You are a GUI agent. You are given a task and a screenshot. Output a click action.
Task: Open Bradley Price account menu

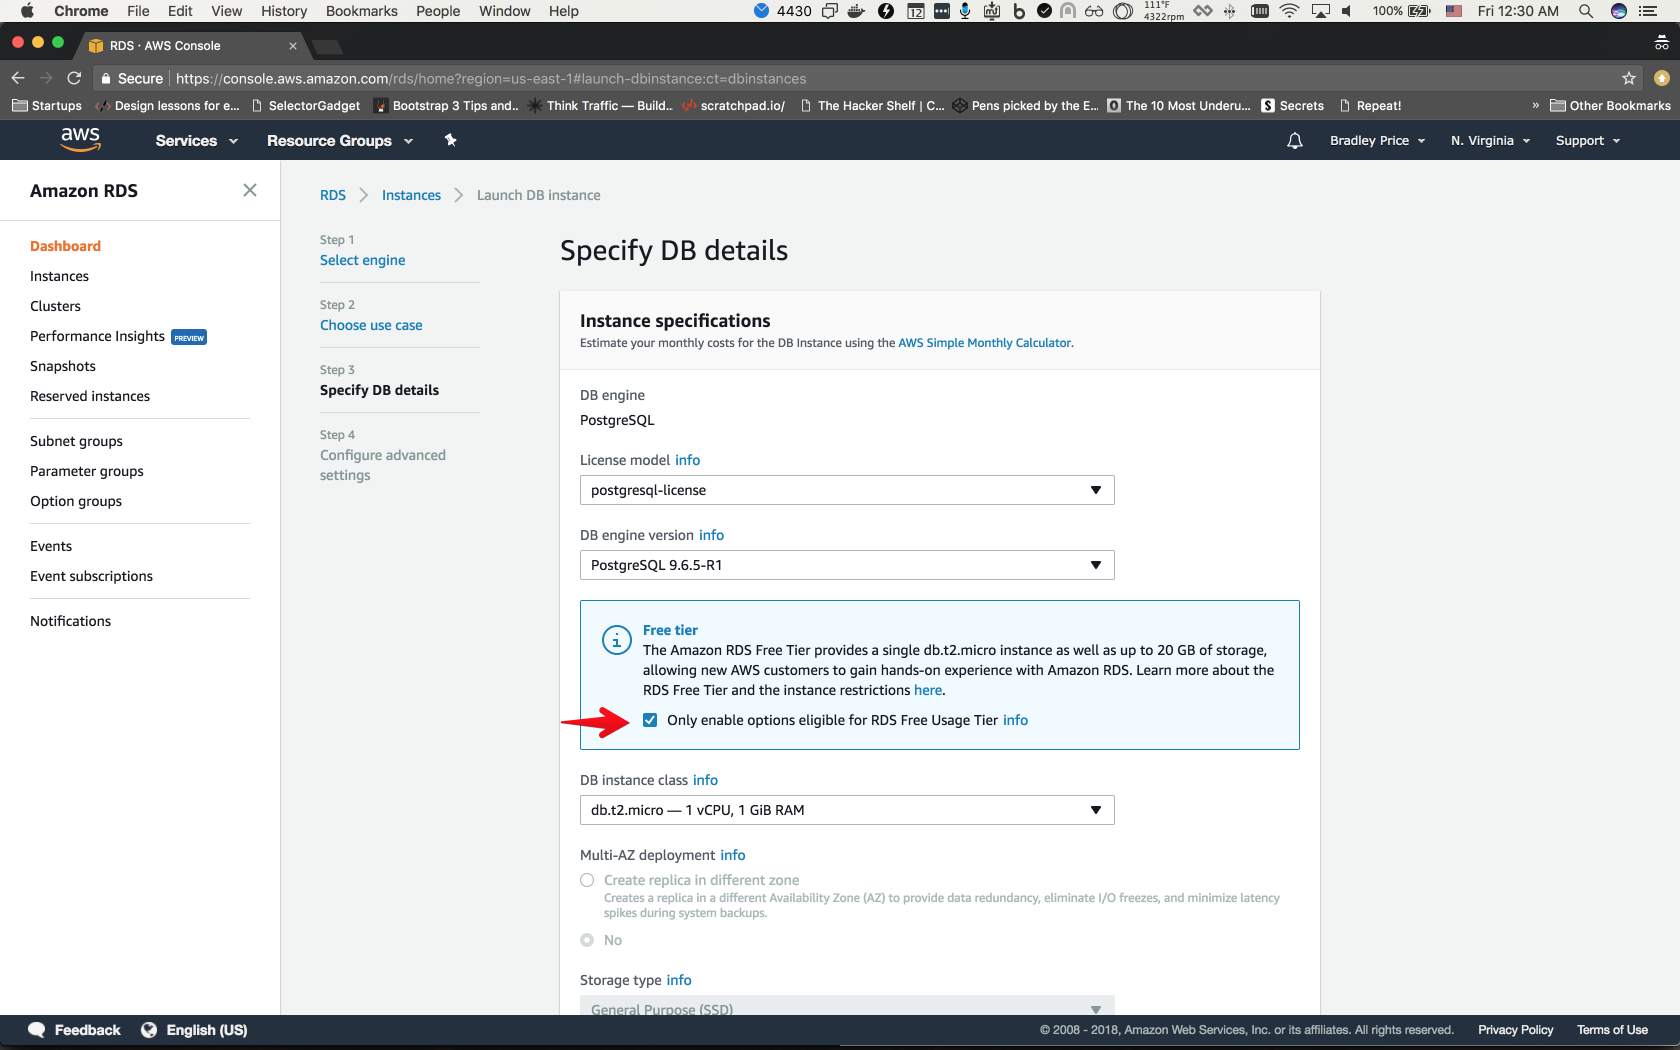tap(1378, 141)
